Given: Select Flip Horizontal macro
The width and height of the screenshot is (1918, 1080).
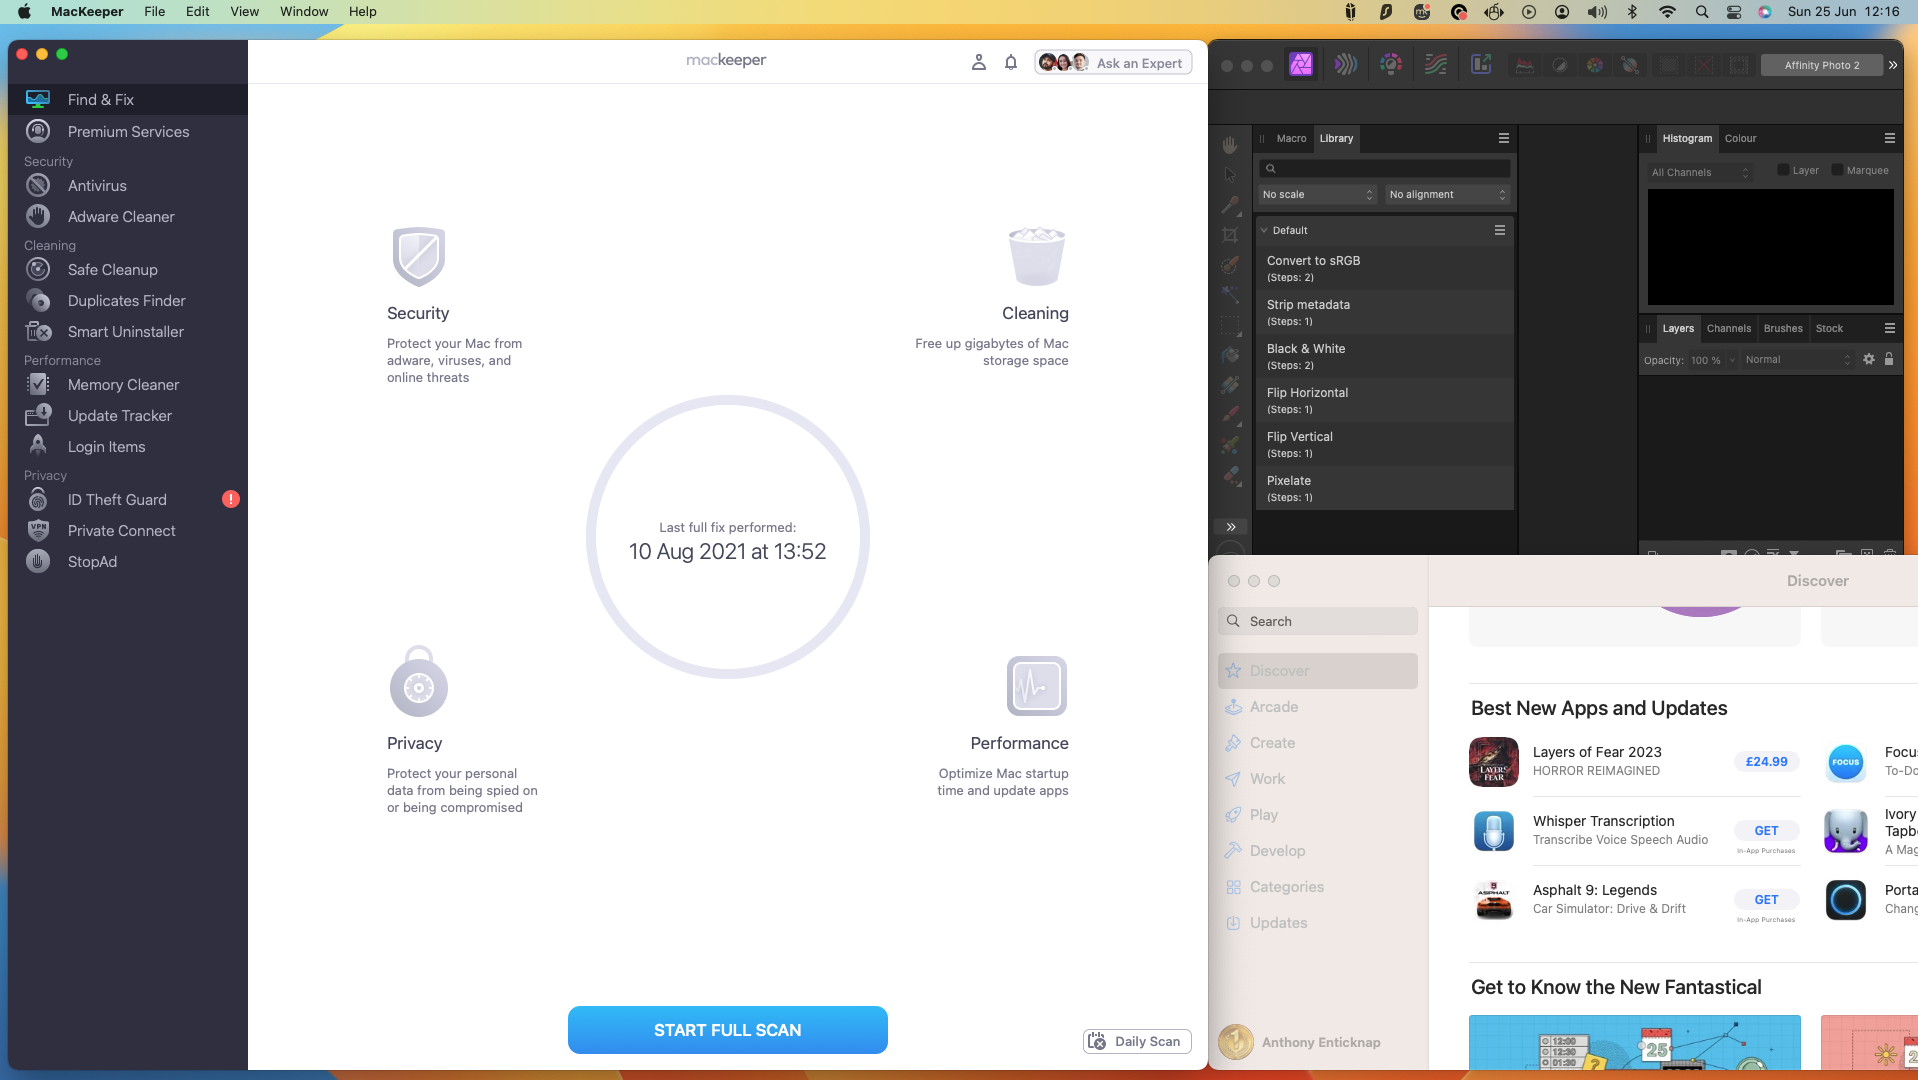Looking at the screenshot, I should (x=1384, y=400).
